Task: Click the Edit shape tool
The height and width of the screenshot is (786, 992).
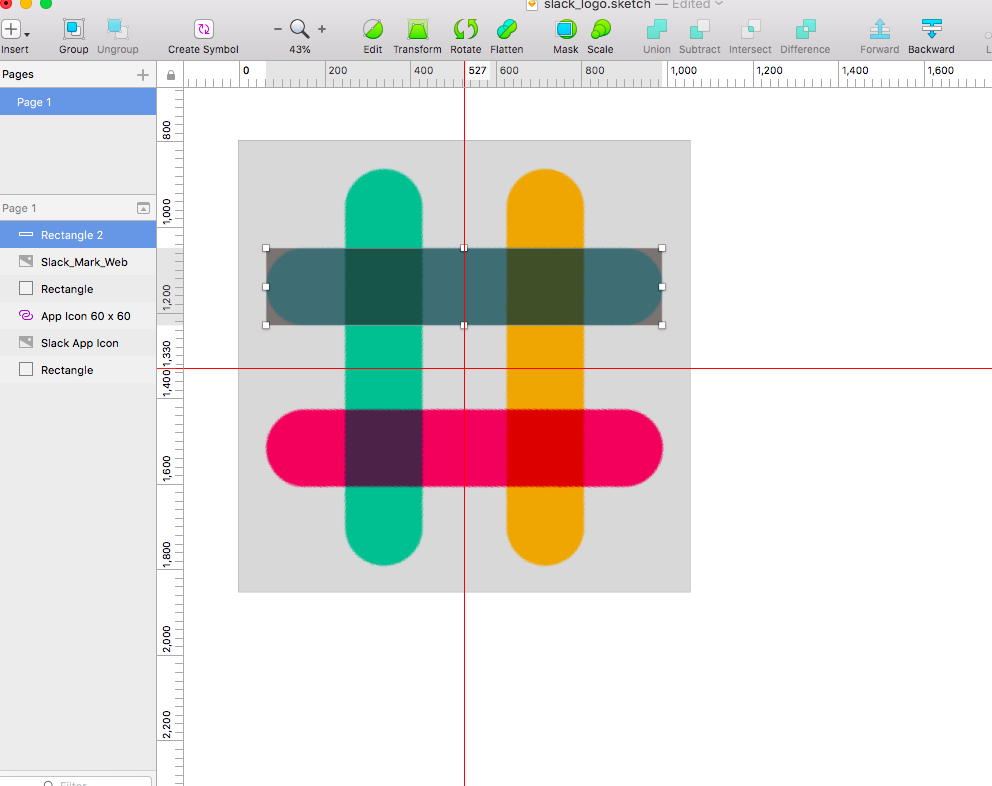Action: [373, 29]
